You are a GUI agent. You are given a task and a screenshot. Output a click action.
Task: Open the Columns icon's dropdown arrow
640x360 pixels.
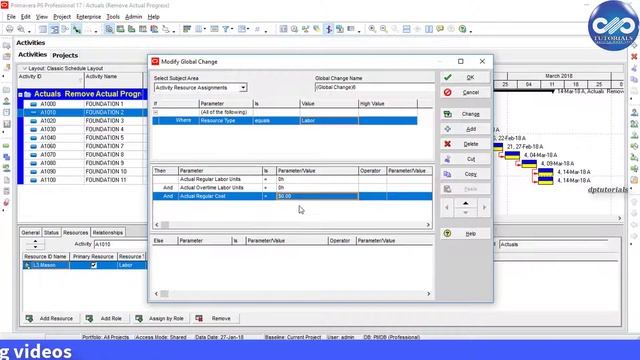tap(204, 29)
